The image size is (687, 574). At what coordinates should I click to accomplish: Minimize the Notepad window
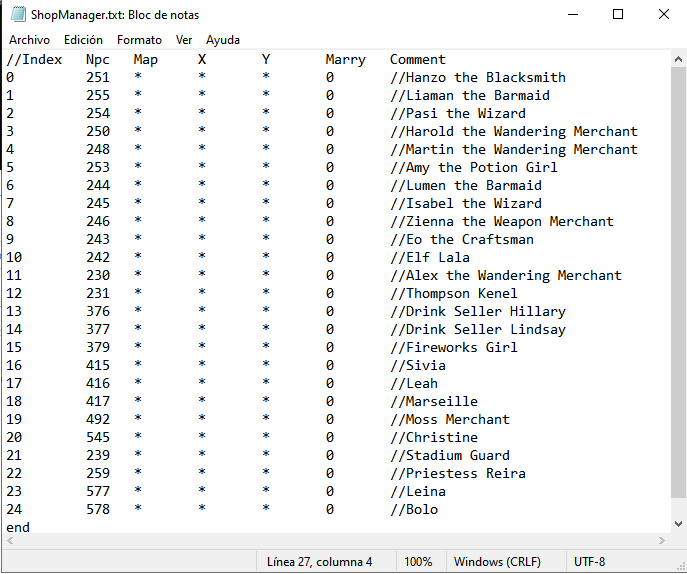572,15
